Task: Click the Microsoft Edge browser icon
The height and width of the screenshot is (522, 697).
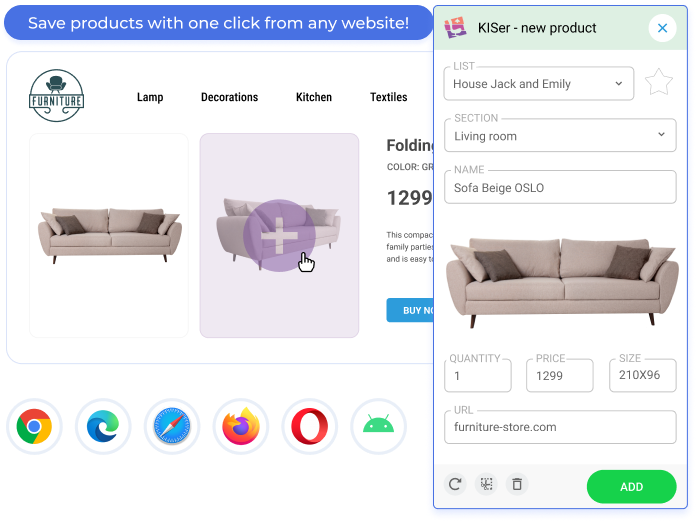Action: 103,426
